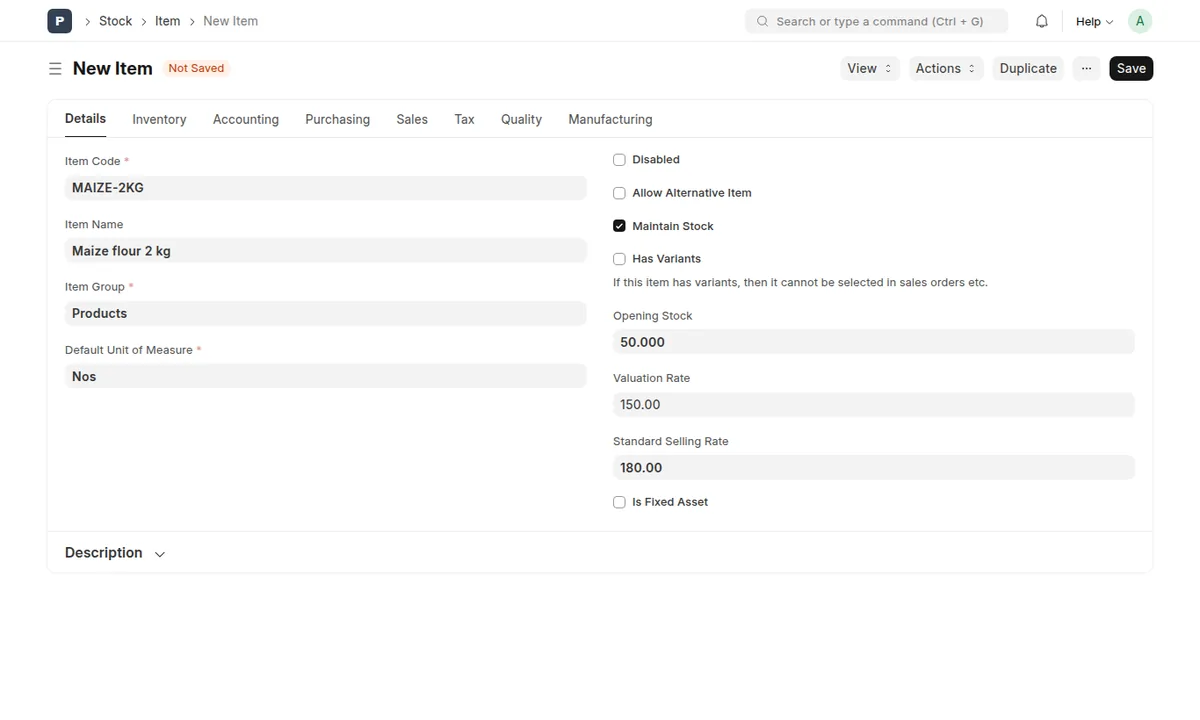Edit the Opening Stock field

(874, 342)
